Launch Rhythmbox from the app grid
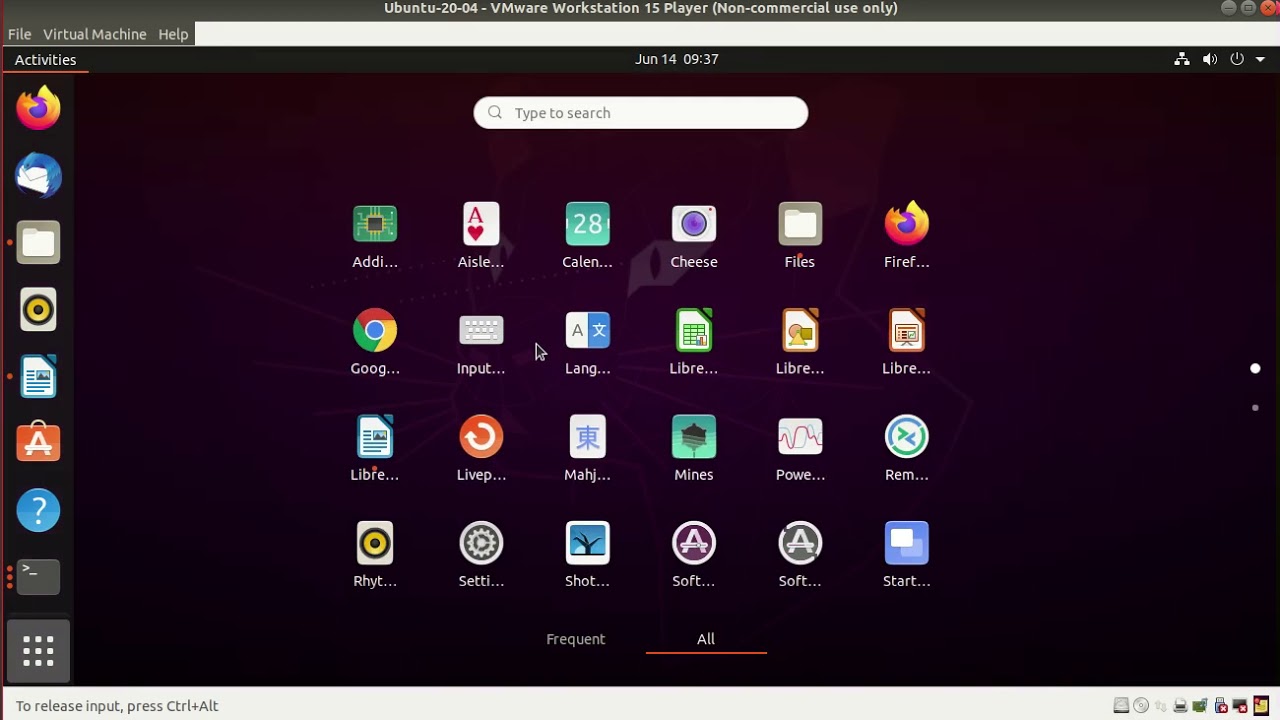This screenshot has width=1280, height=720. (x=375, y=555)
